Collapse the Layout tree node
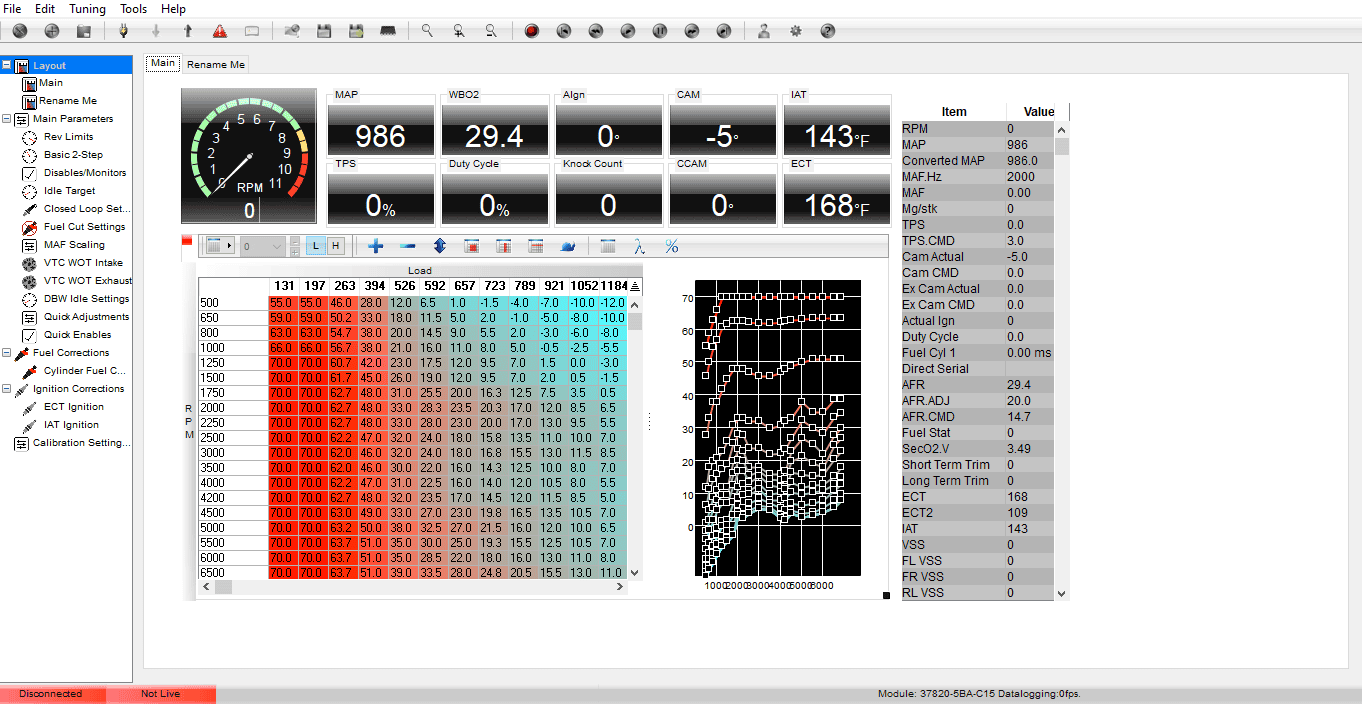Screen dimensions: 1362x704 [x=7, y=65]
